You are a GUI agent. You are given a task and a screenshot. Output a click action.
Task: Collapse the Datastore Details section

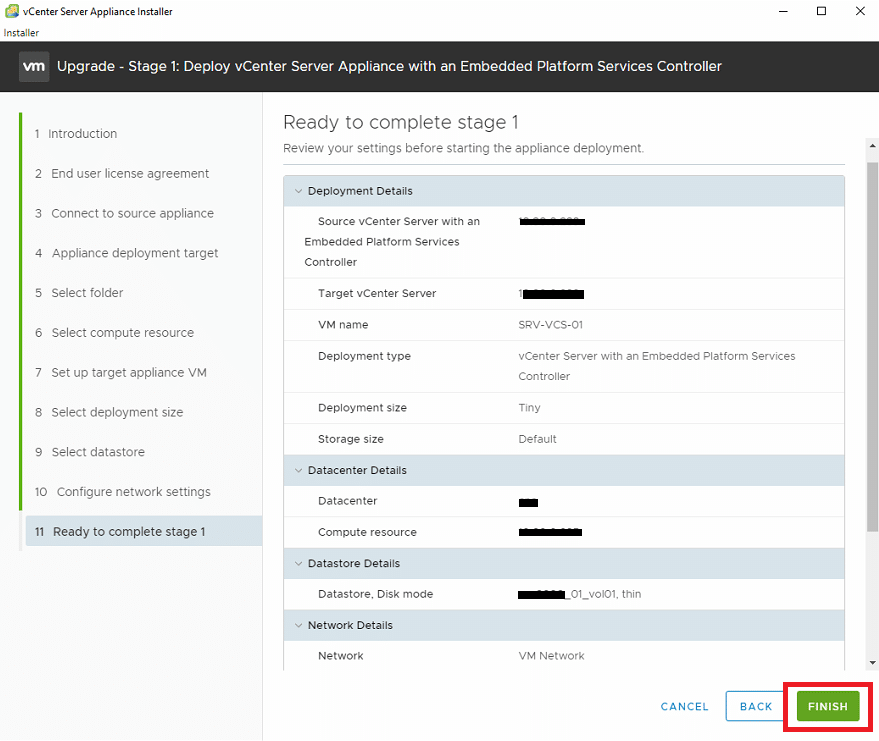coord(298,563)
